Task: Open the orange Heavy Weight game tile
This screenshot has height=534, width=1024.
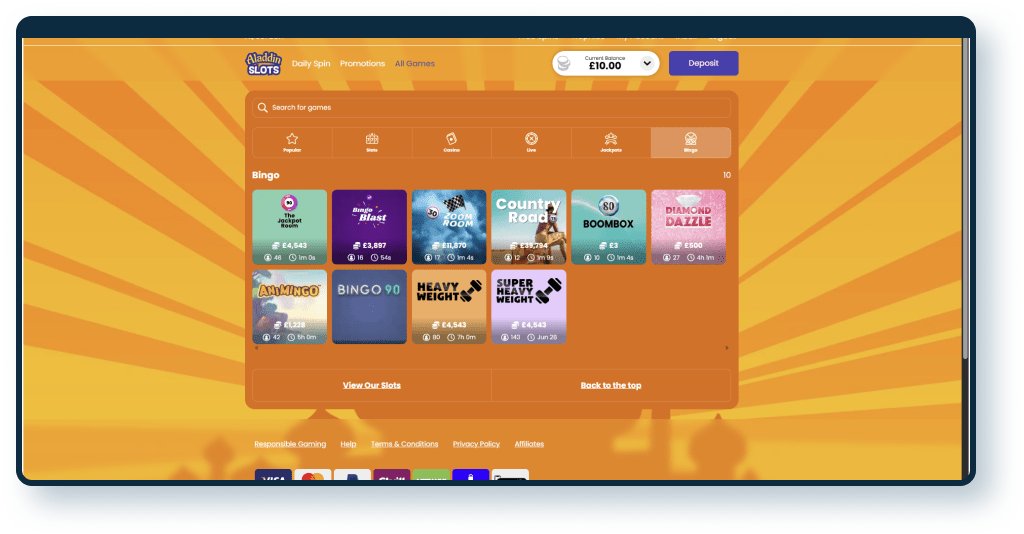Action: 449,307
